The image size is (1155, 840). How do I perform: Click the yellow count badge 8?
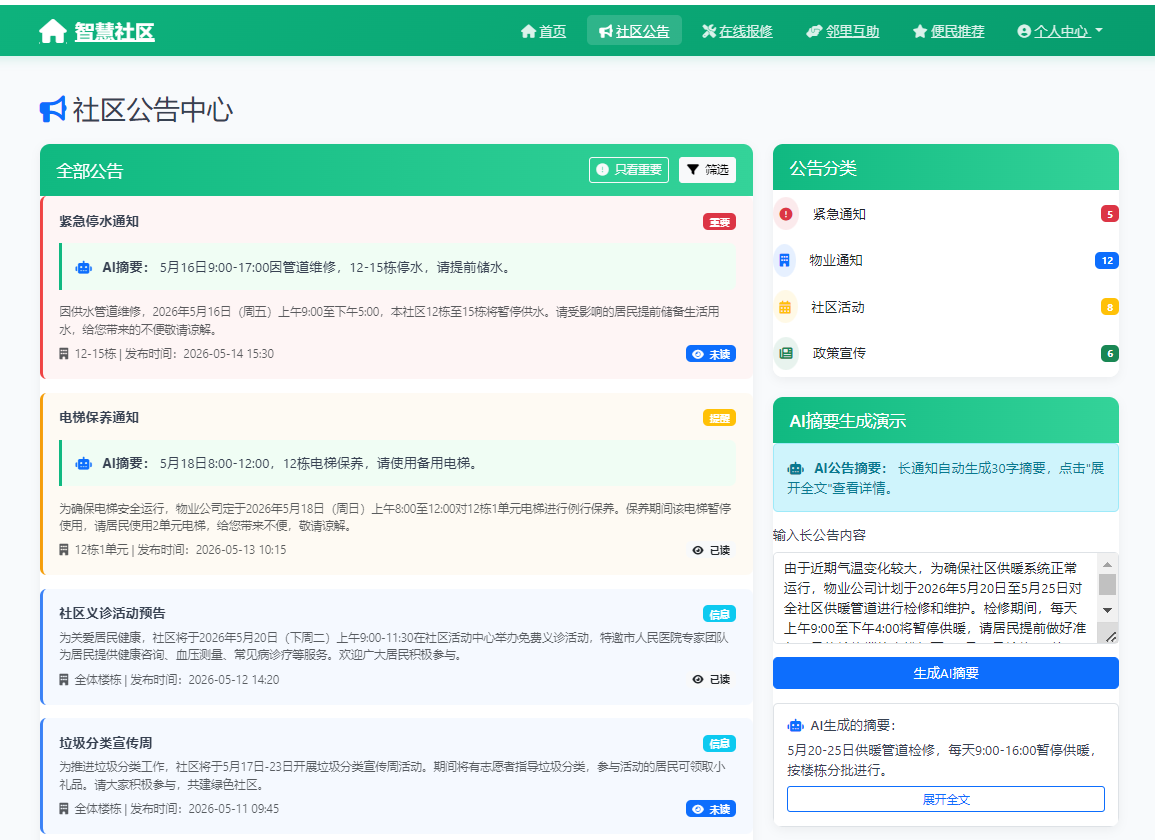(1109, 307)
